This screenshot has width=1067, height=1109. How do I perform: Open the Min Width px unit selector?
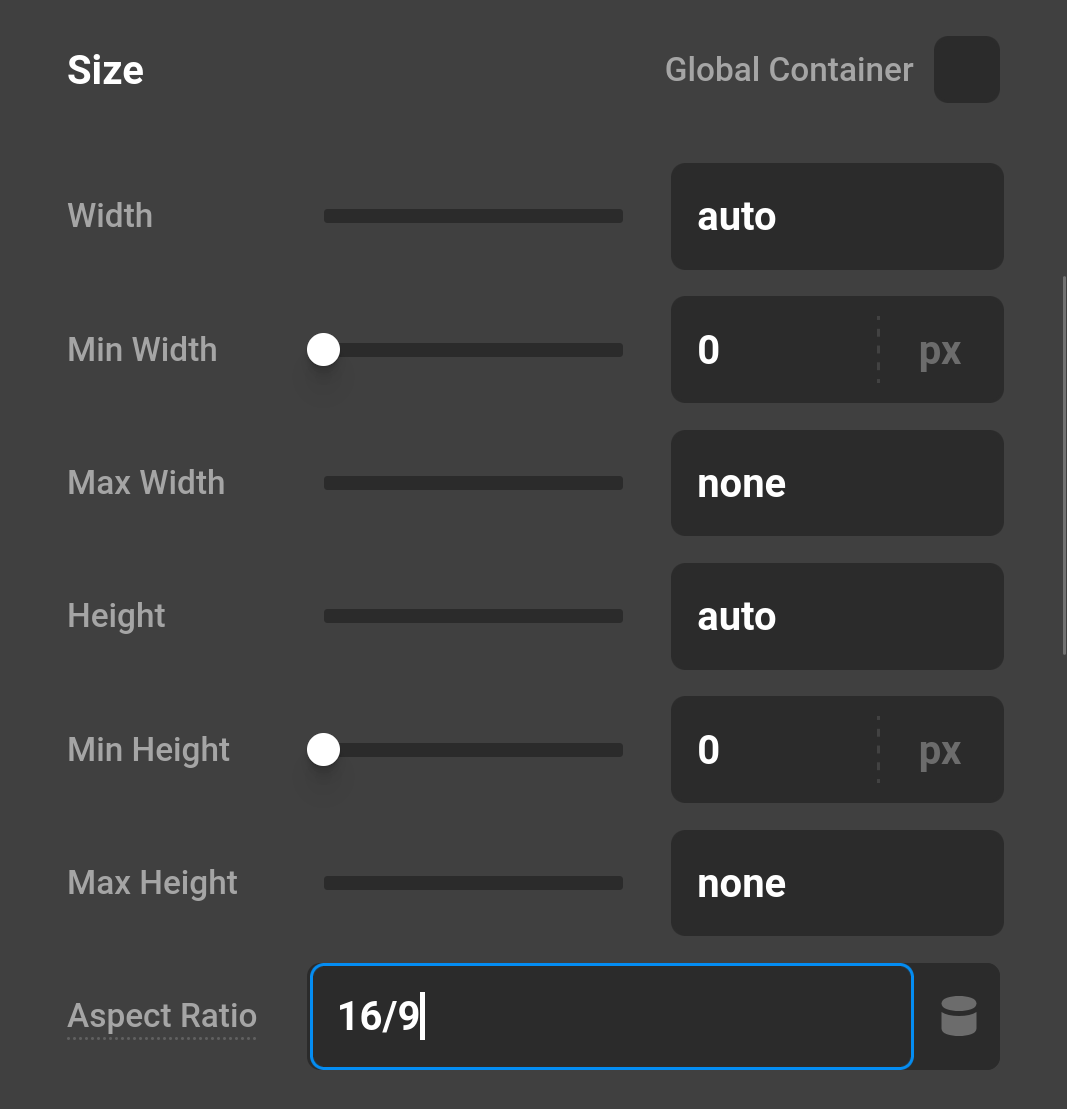(939, 349)
